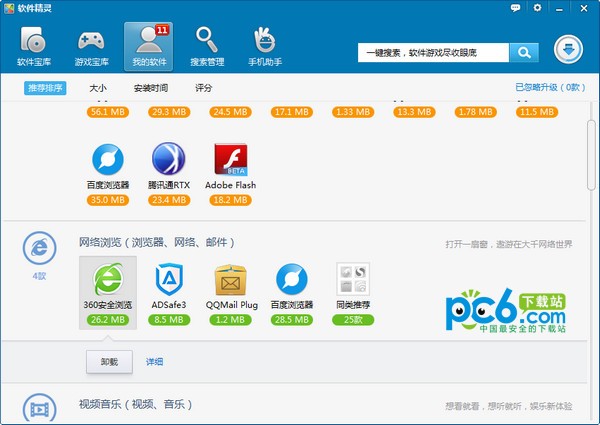Click the 1.2 MB green badge
600x425 pixels.
click(230, 320)
